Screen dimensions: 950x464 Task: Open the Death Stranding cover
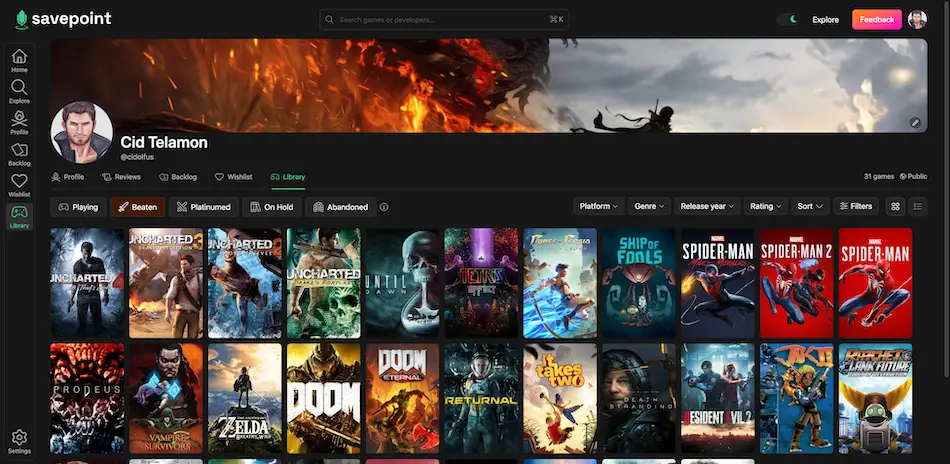pyautogui.click(x=639, y=399)
